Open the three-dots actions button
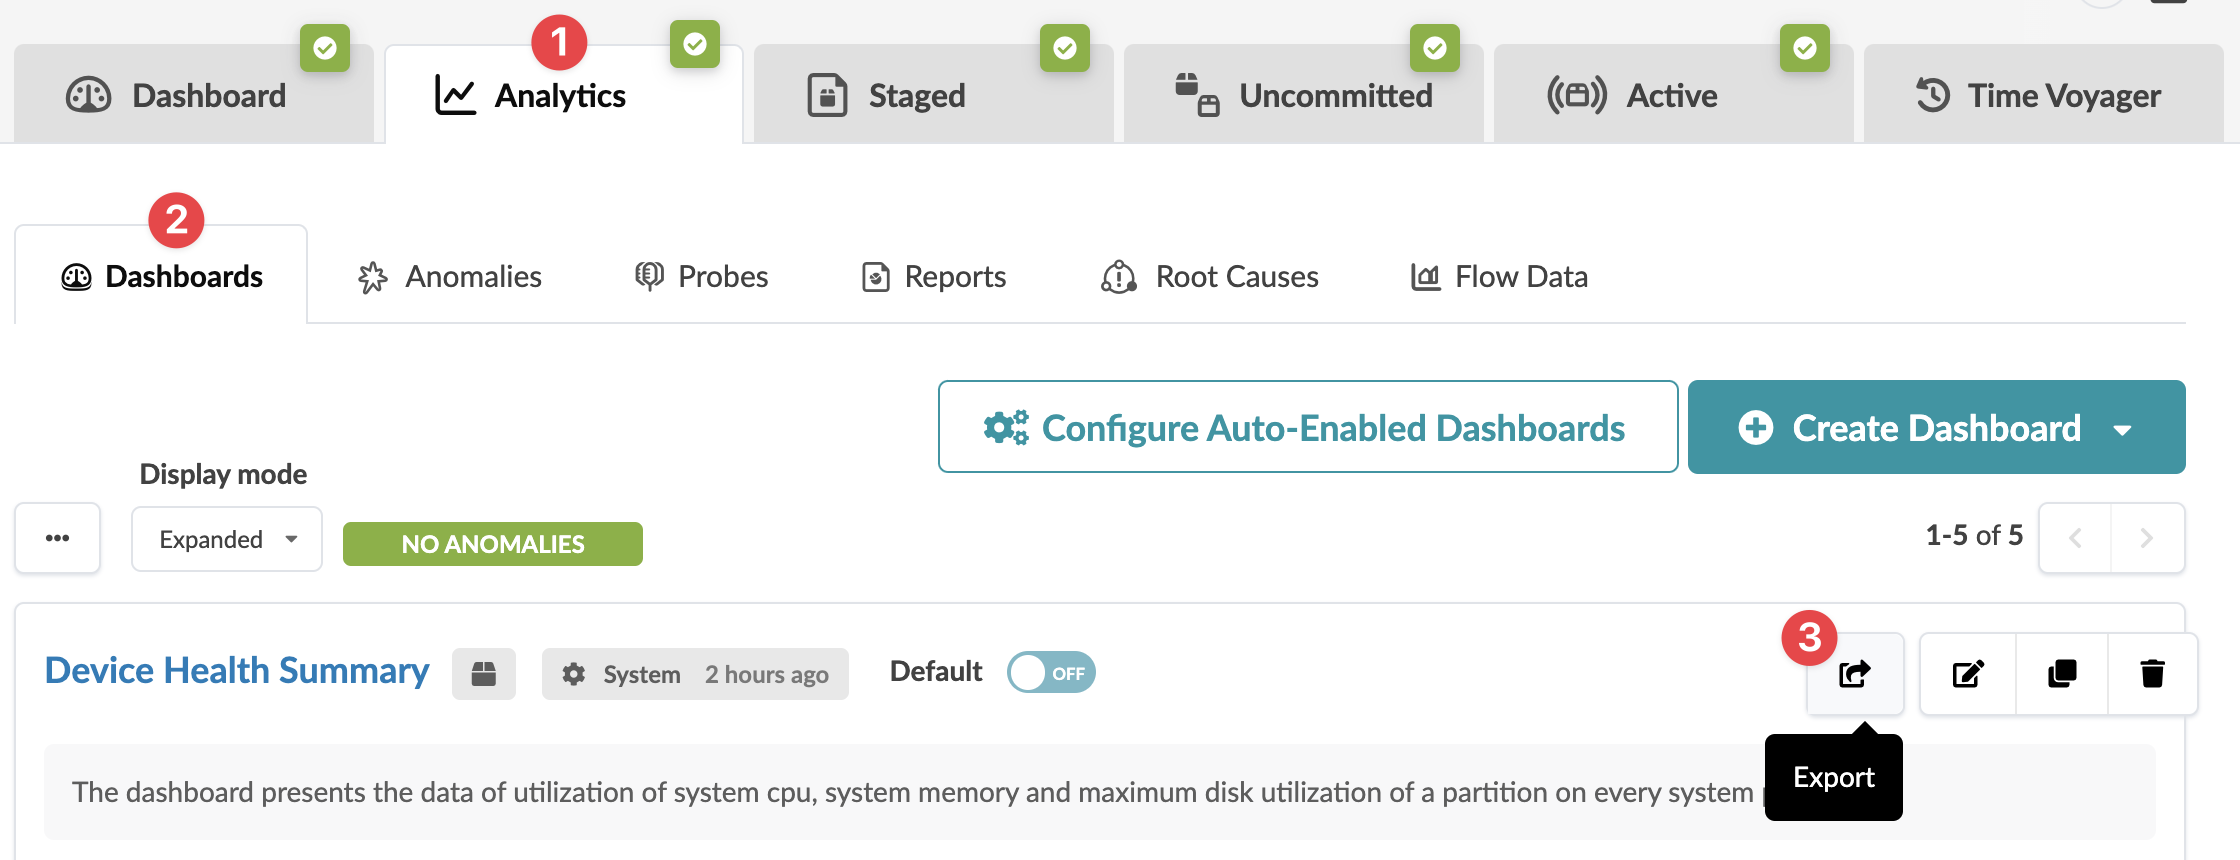 (x=57, y=538)
